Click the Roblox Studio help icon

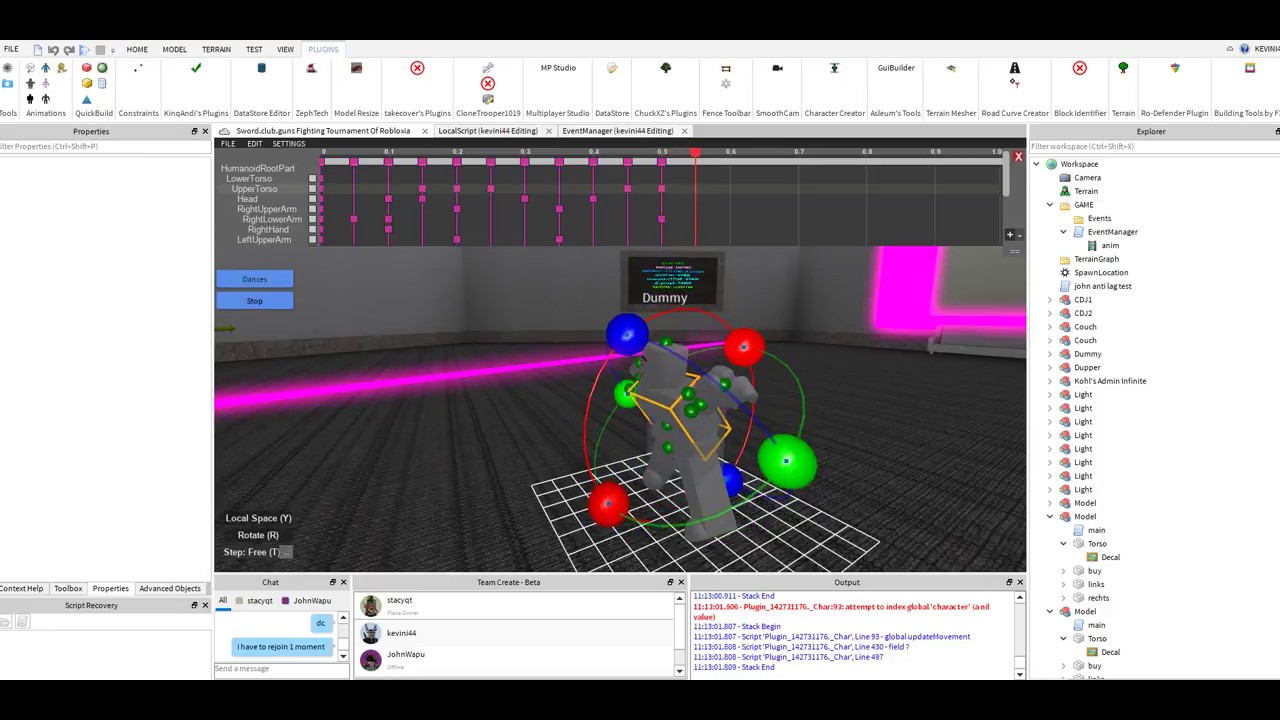[1245, 49]
